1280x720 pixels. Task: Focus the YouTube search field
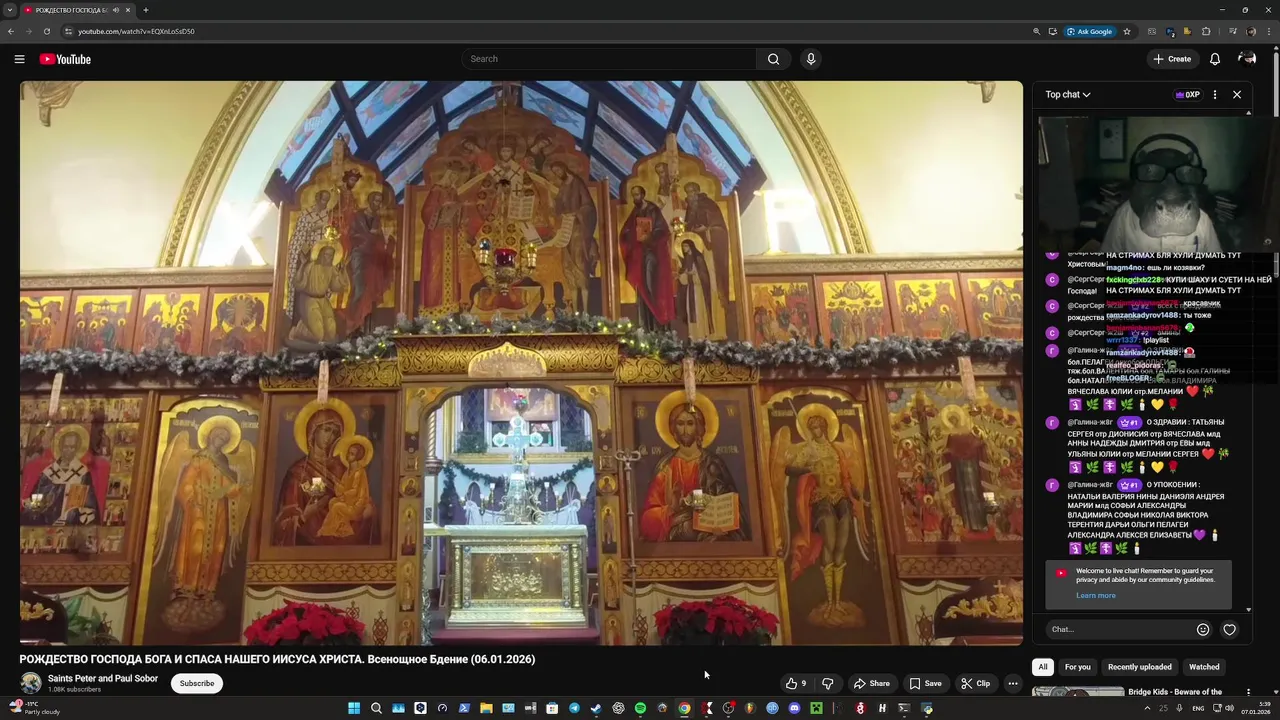click(609, 59)
